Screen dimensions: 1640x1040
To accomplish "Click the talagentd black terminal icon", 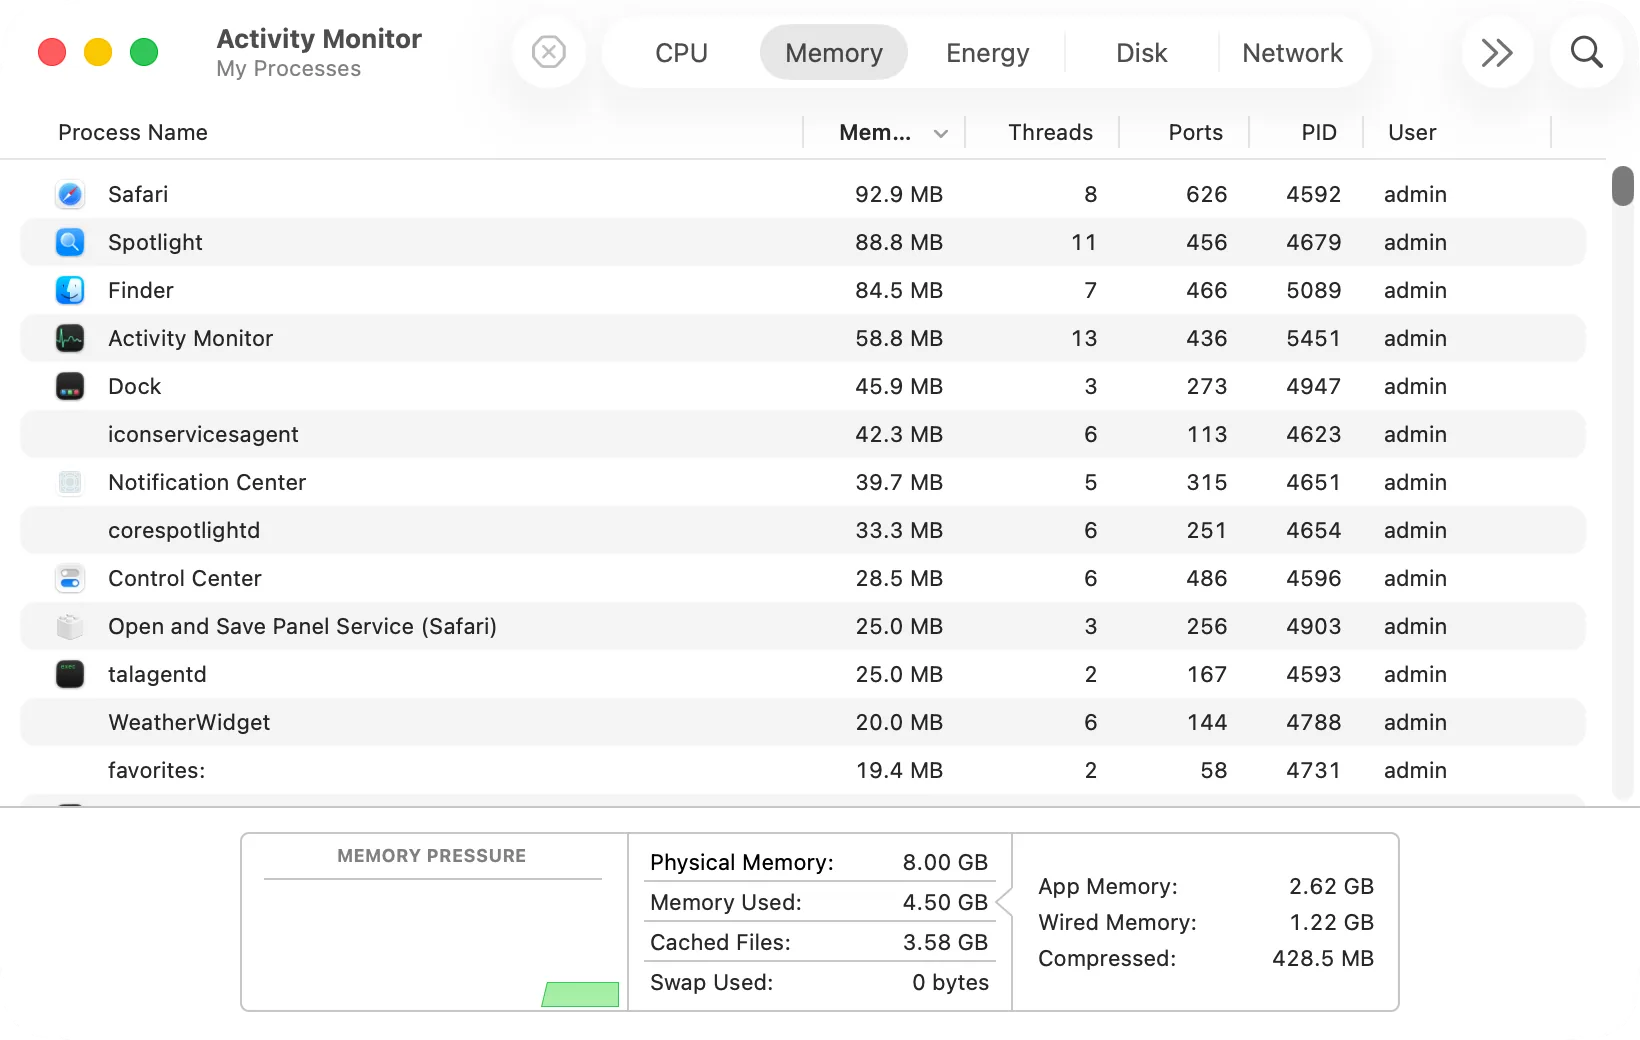I will click(x=70, y=674).
